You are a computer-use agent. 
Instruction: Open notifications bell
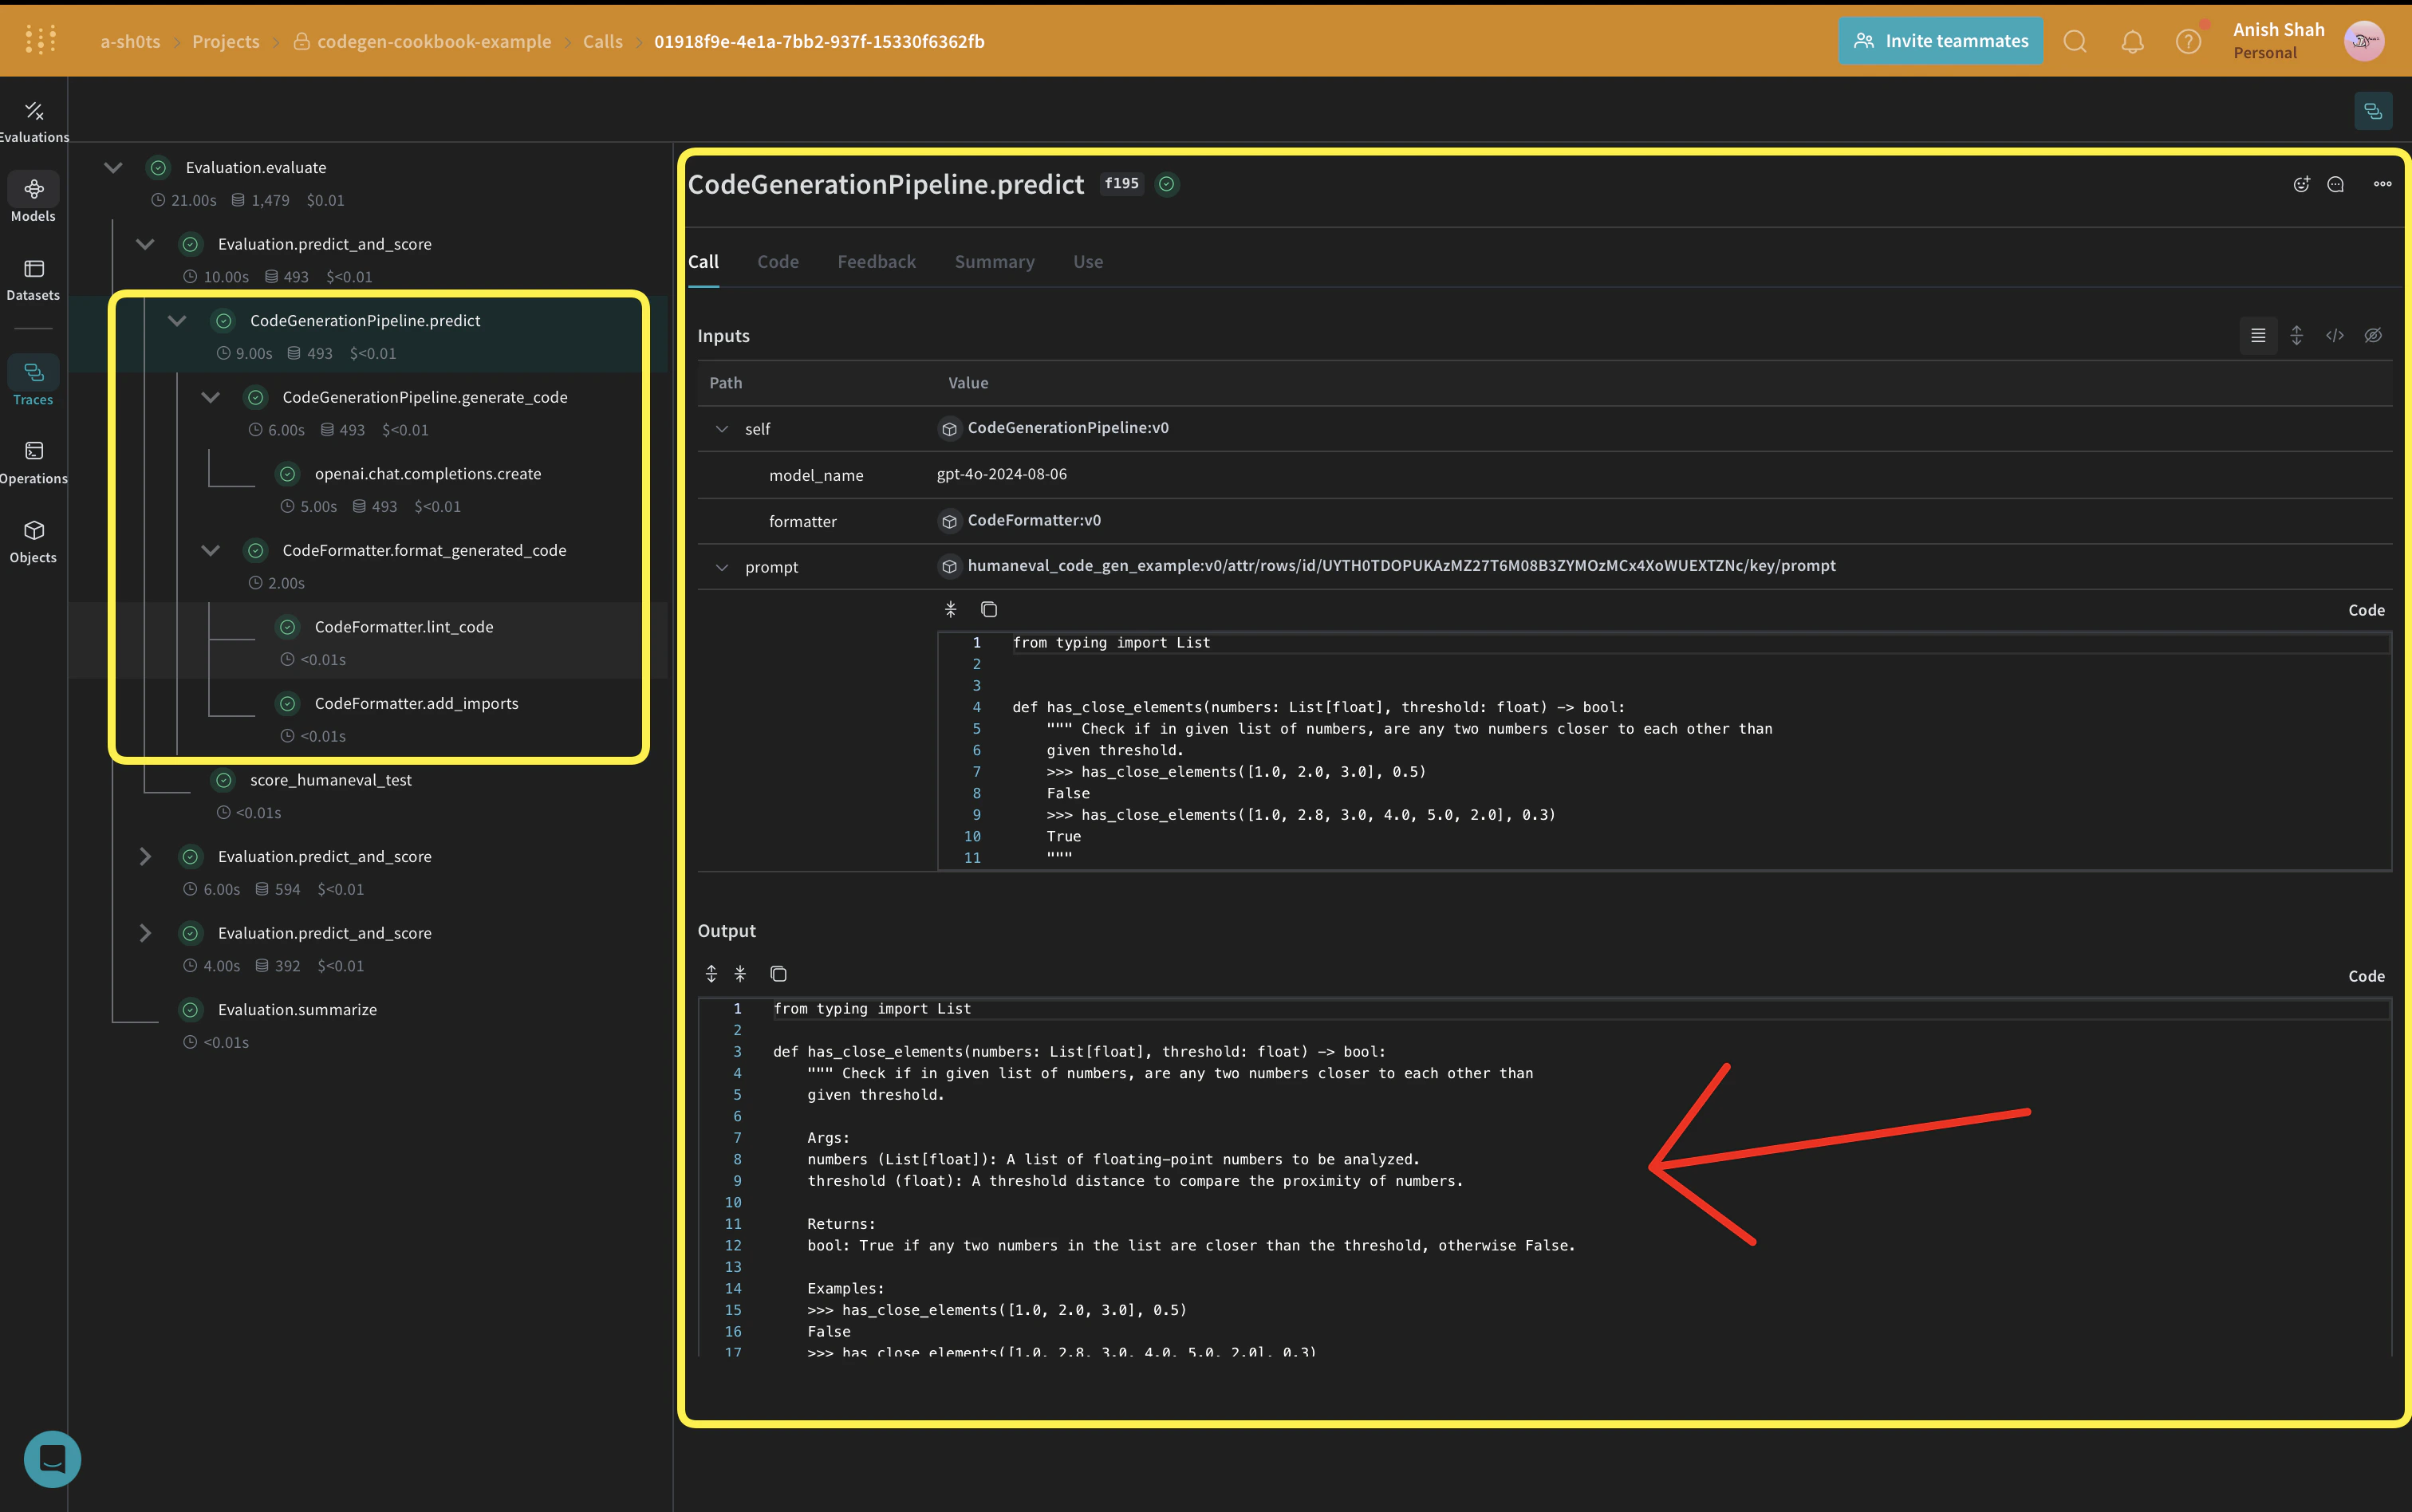click(x=2132, y=41)
